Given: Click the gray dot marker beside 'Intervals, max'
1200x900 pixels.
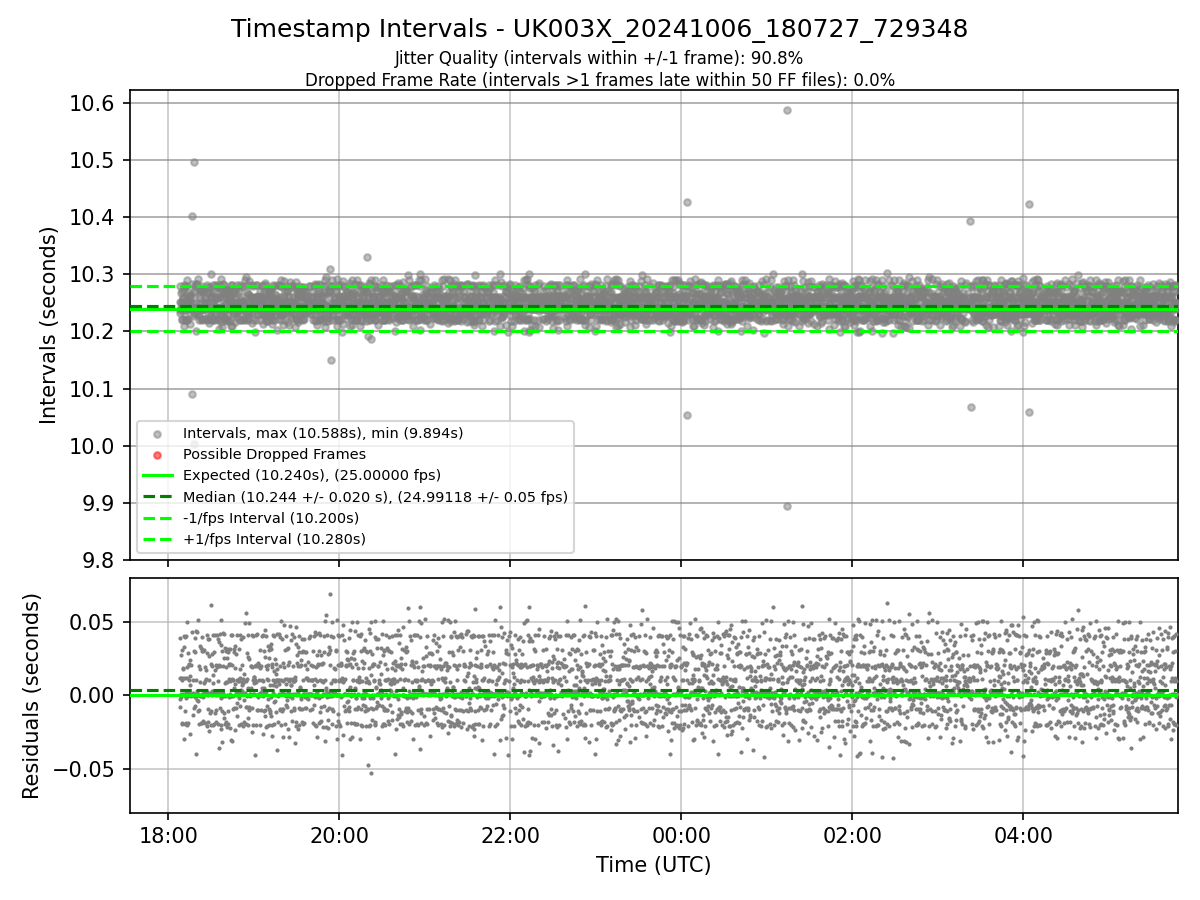Looking at the screenshot, I should click(158, 434).
